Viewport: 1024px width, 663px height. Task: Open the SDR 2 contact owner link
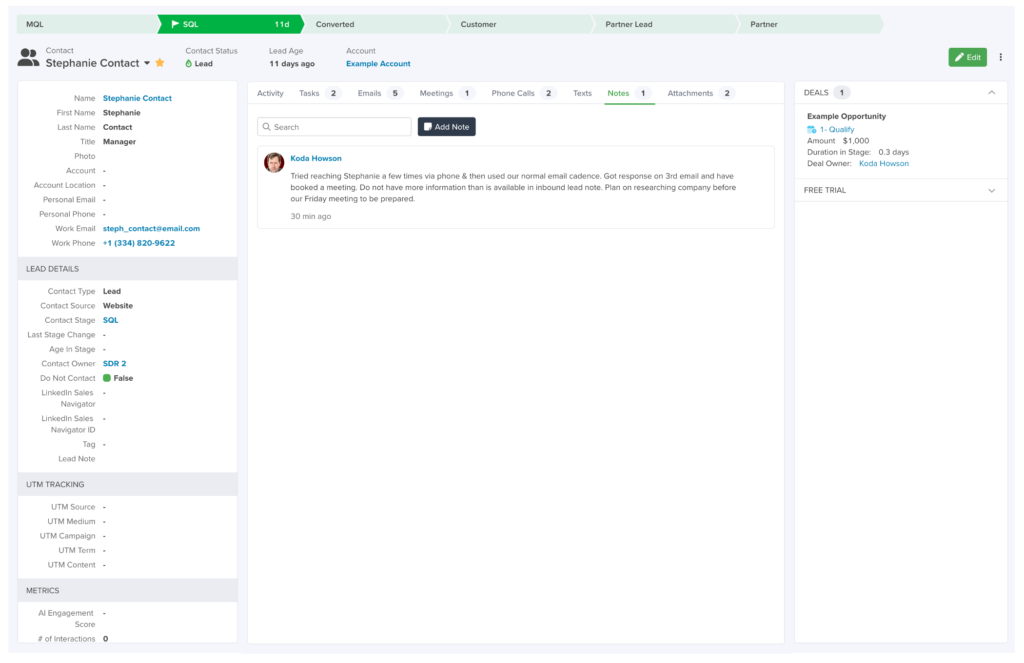pos(114,364)
